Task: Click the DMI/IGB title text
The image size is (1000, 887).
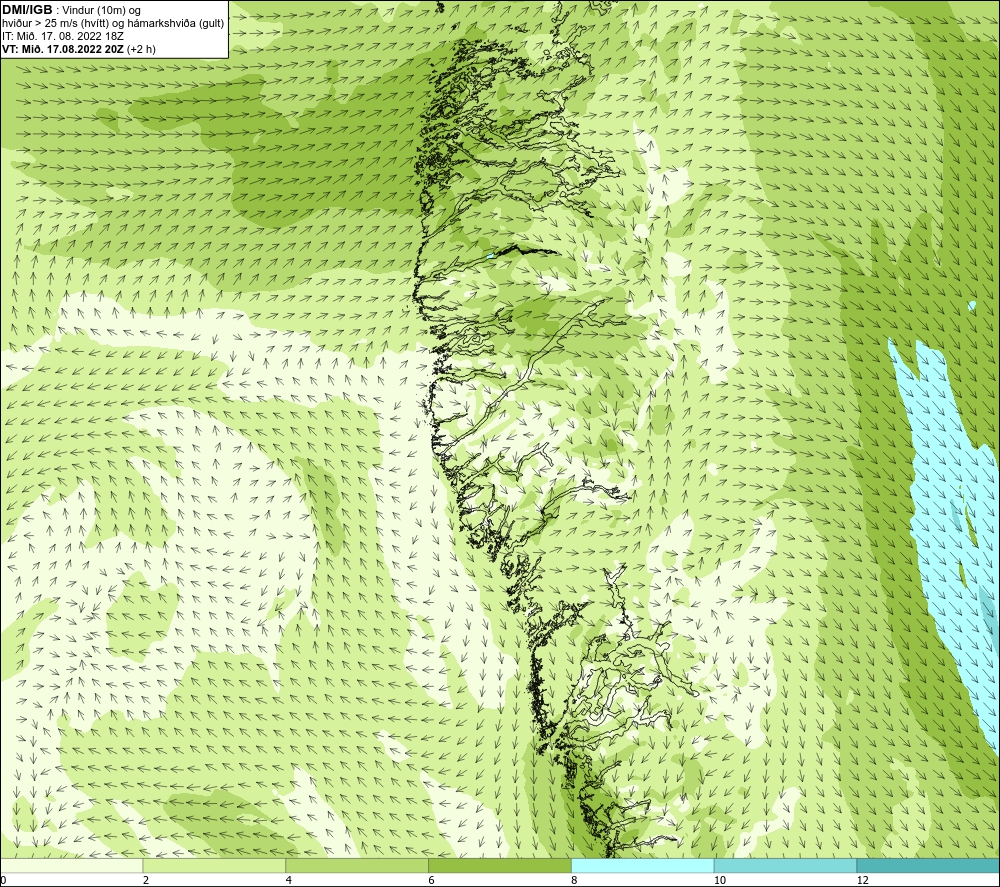Action: [x=27, y=10]
